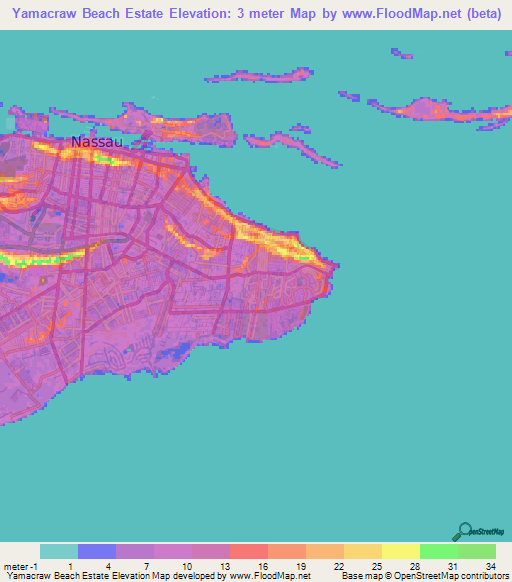
Task: Click the 'meter -1' legend label
Action: click(x=21, y=567)
